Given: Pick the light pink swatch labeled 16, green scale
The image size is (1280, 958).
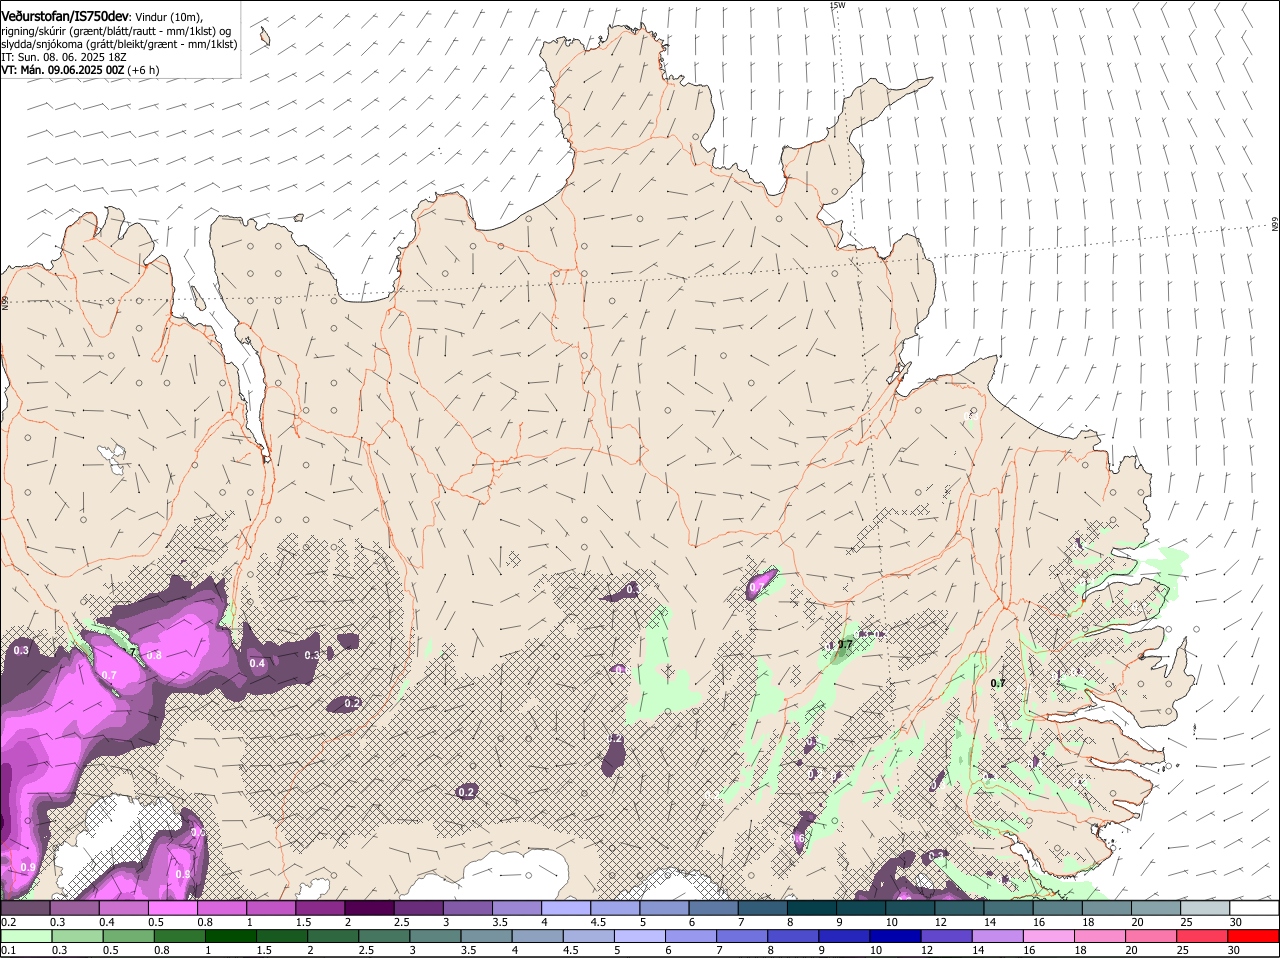Looking at the screenshot, I should coord(1047,938).
